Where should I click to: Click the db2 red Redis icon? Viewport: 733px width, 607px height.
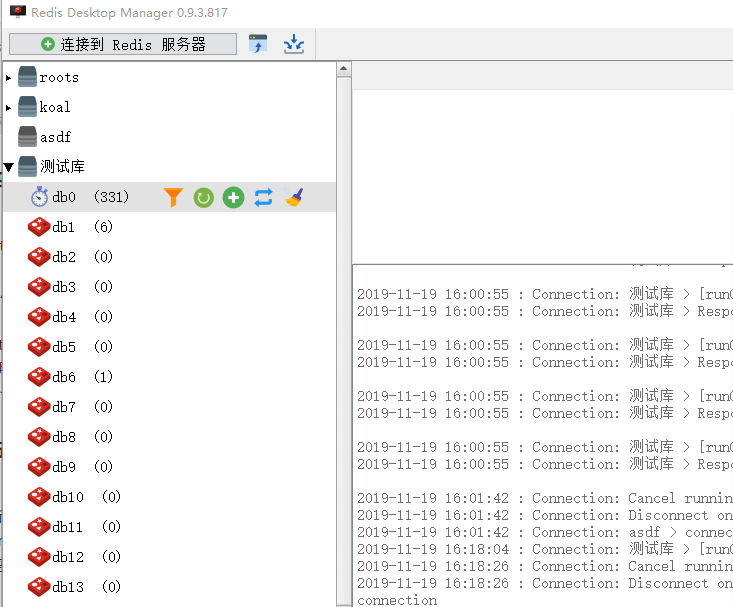click(x=39, y=257)
